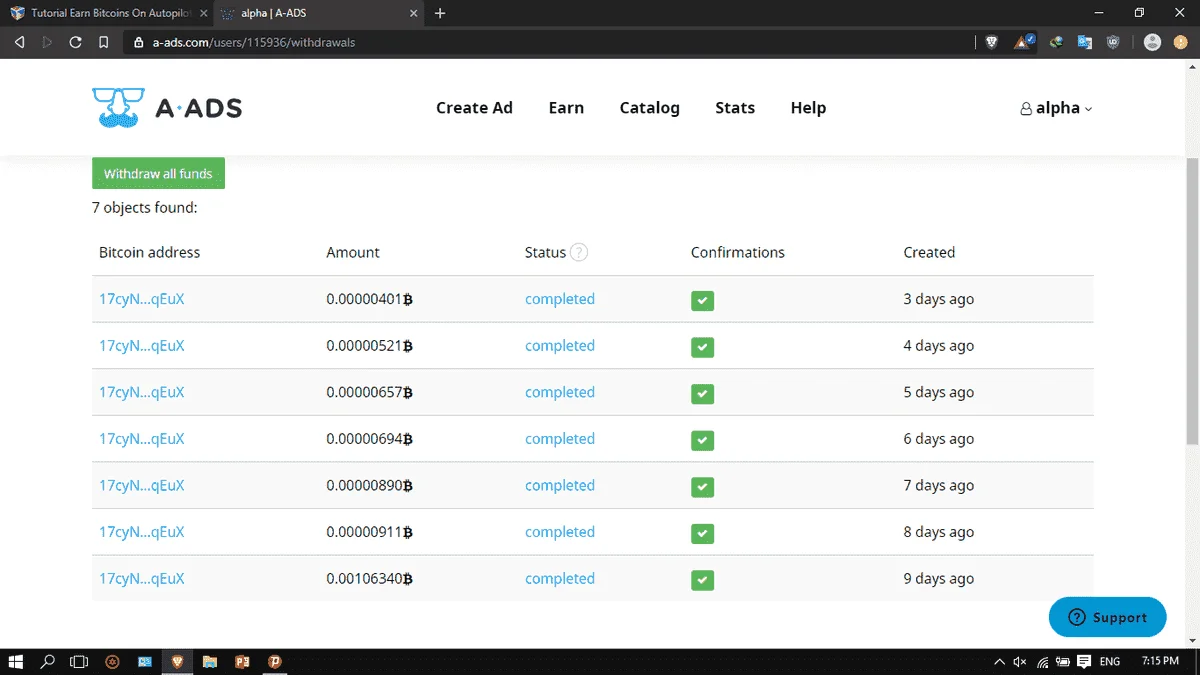Click the confirmations checkmark for 5 days ago
The height and width of the screenshot is (675, 1200).
coord(702,393)
